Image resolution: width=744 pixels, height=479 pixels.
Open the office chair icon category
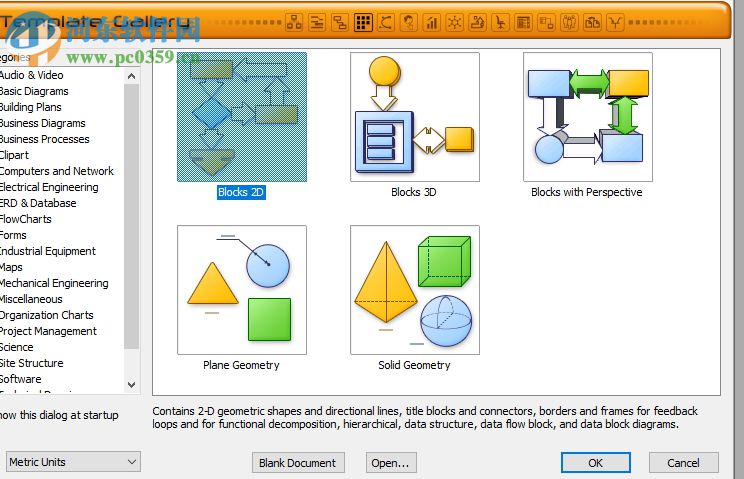click(x=500, y=22)
